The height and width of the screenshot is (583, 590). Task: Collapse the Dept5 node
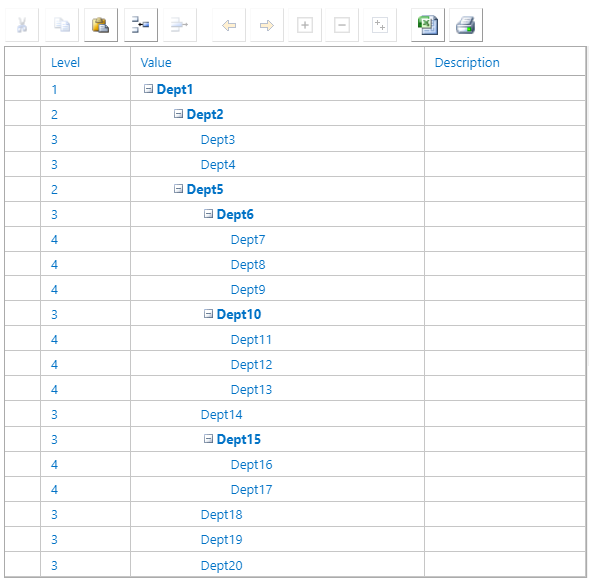coord(178,189)
